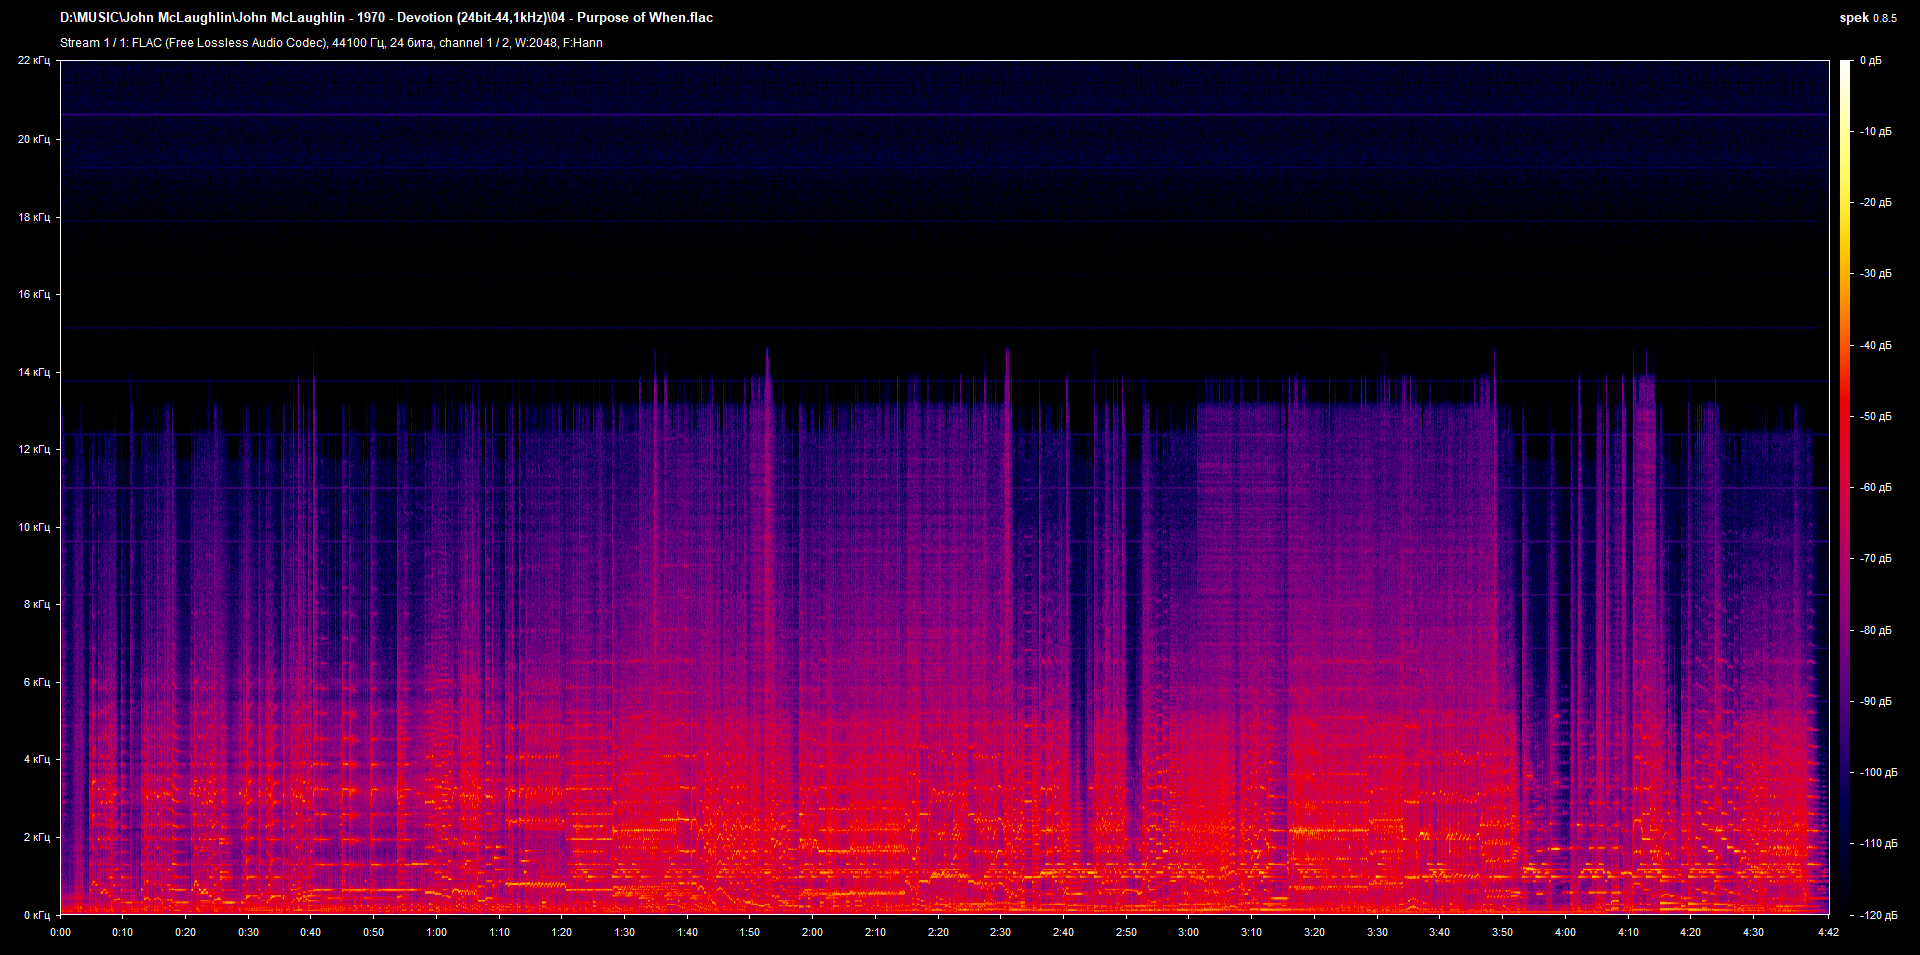Click the spek 0.8.5 version label
Screen dimensions: 1920x955
1868,18
